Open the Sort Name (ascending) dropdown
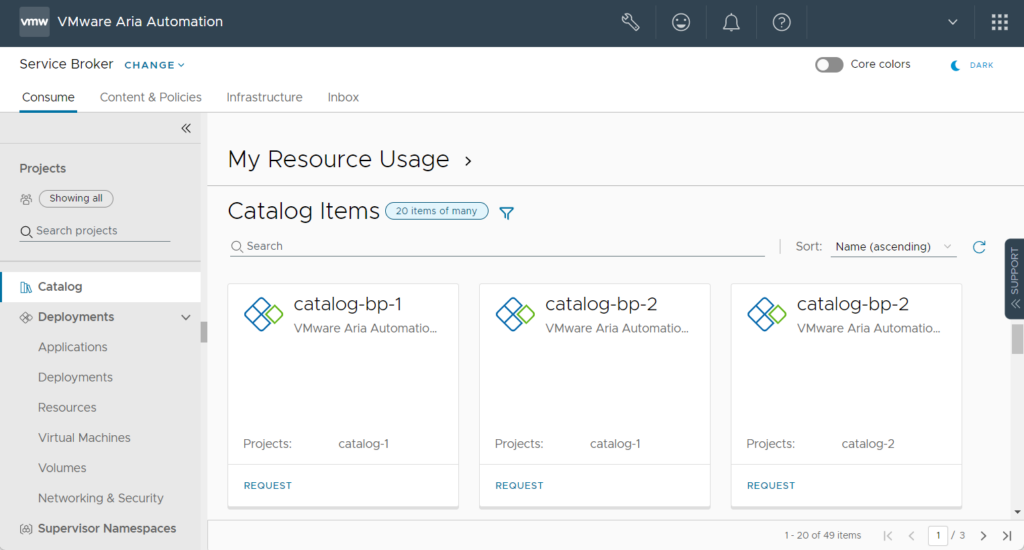The height and width of the screenshot is (550, 1024). pos(893,247)
